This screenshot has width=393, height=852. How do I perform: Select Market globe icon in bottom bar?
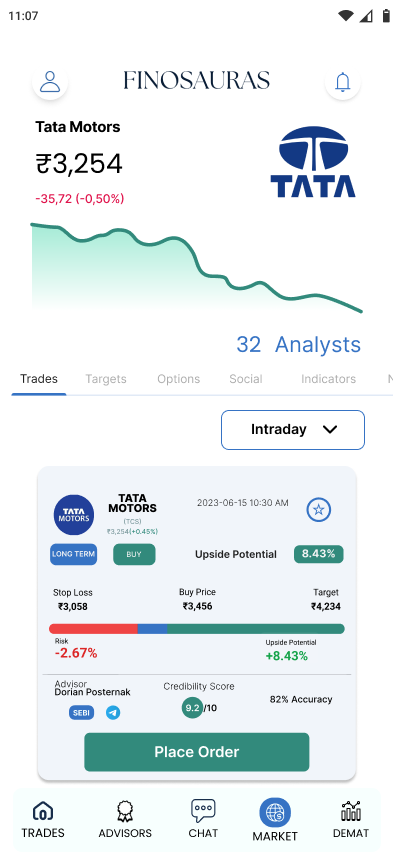pyautogui.click(x=275, y=813)
